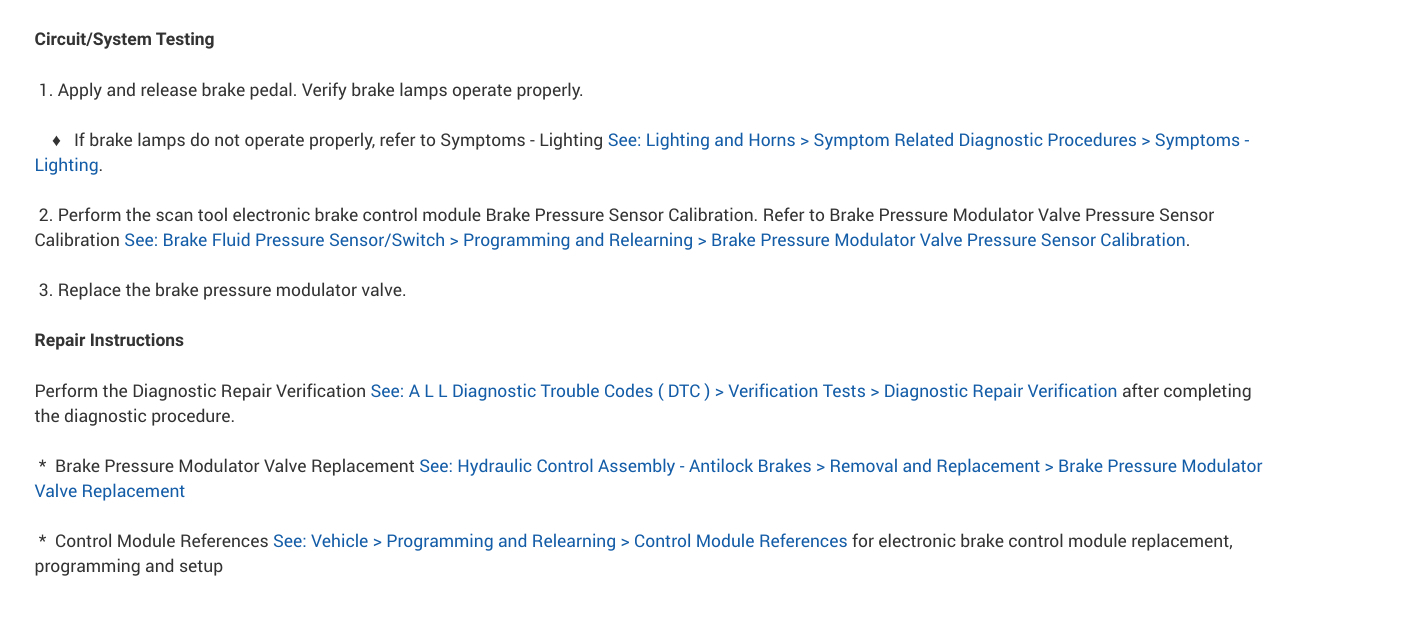Click 'Perform the Diagnostic Repair Verification' plain text
This screenshot has height=626, width=1401.
(200, 391)
